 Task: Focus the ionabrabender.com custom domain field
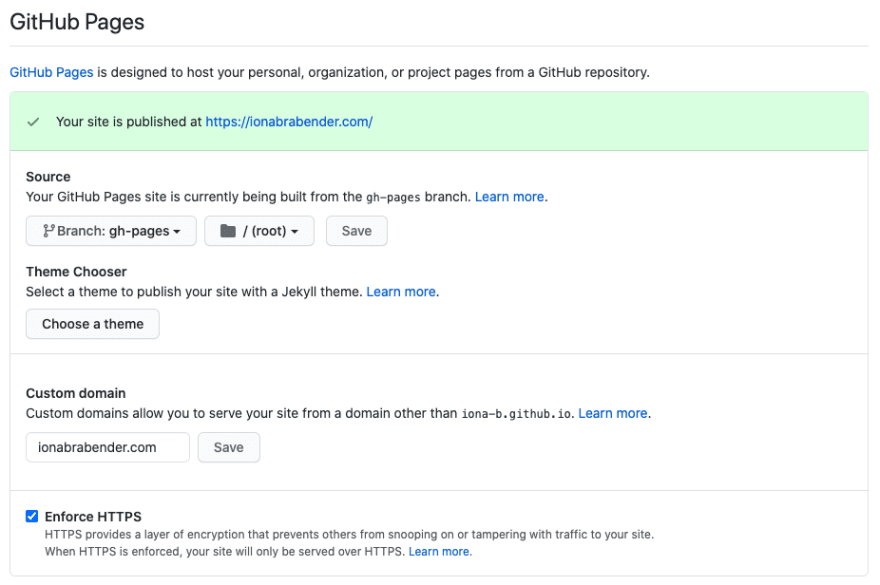(108, 447)
